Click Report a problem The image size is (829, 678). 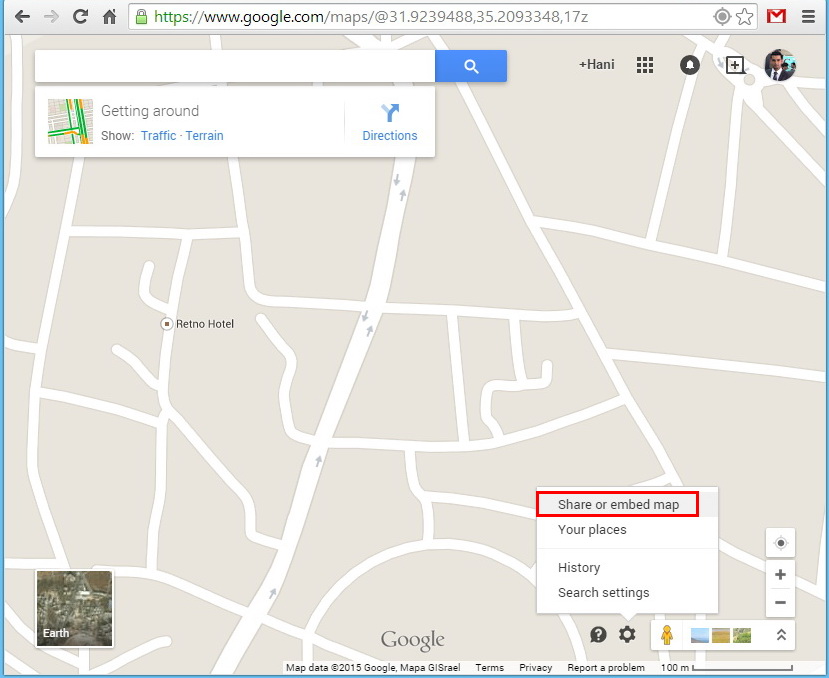pos(606,668)
